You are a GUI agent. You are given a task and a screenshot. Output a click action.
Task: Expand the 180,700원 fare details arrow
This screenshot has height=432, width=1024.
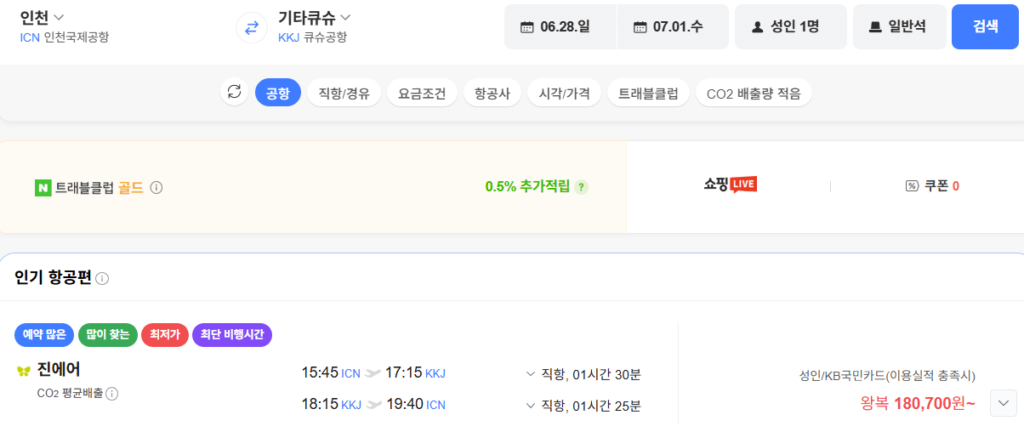[x=1003, y=403]
